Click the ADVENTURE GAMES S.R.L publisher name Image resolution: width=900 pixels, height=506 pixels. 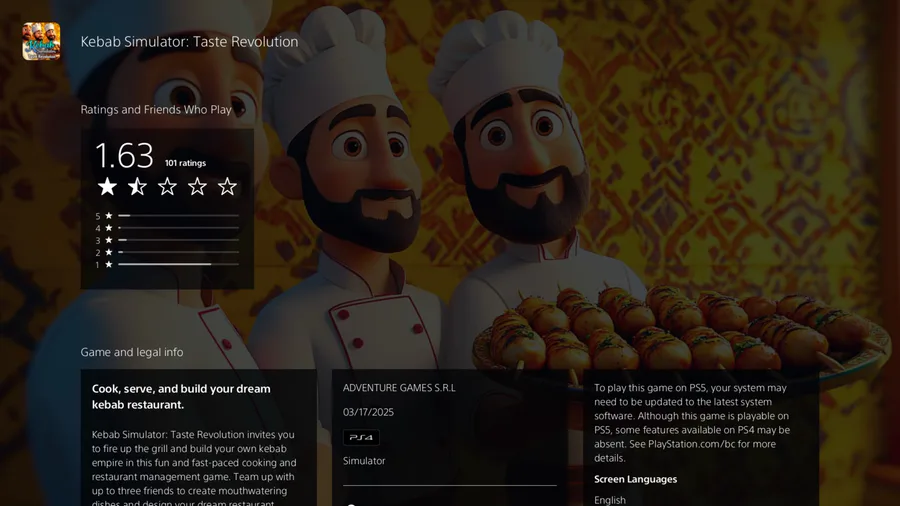(399, 388)
